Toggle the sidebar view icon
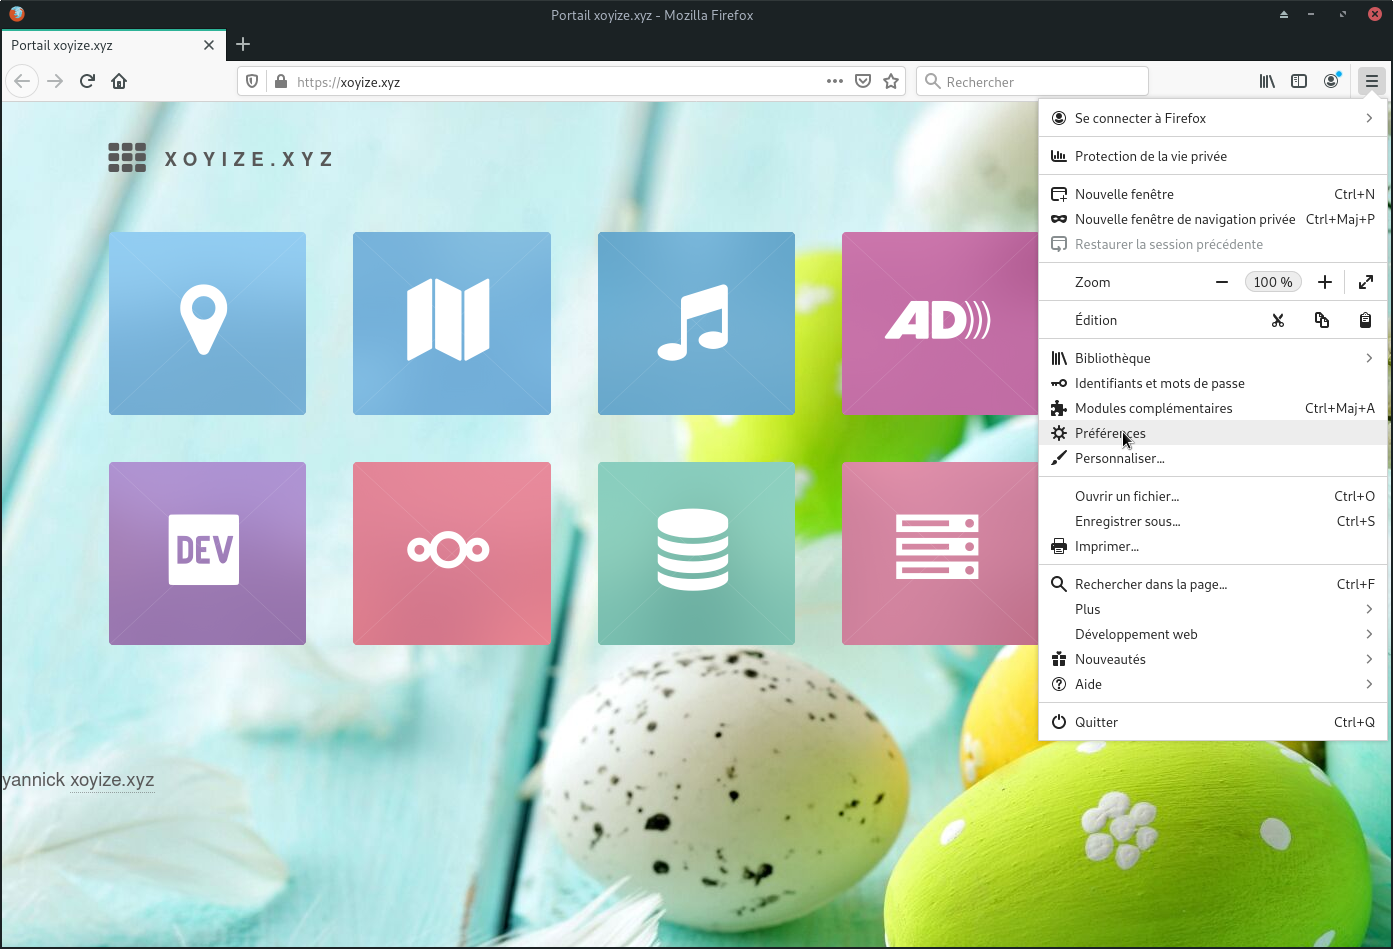Image resolution: width=1393 pixels, height=949 pixels. (1299, 81)
